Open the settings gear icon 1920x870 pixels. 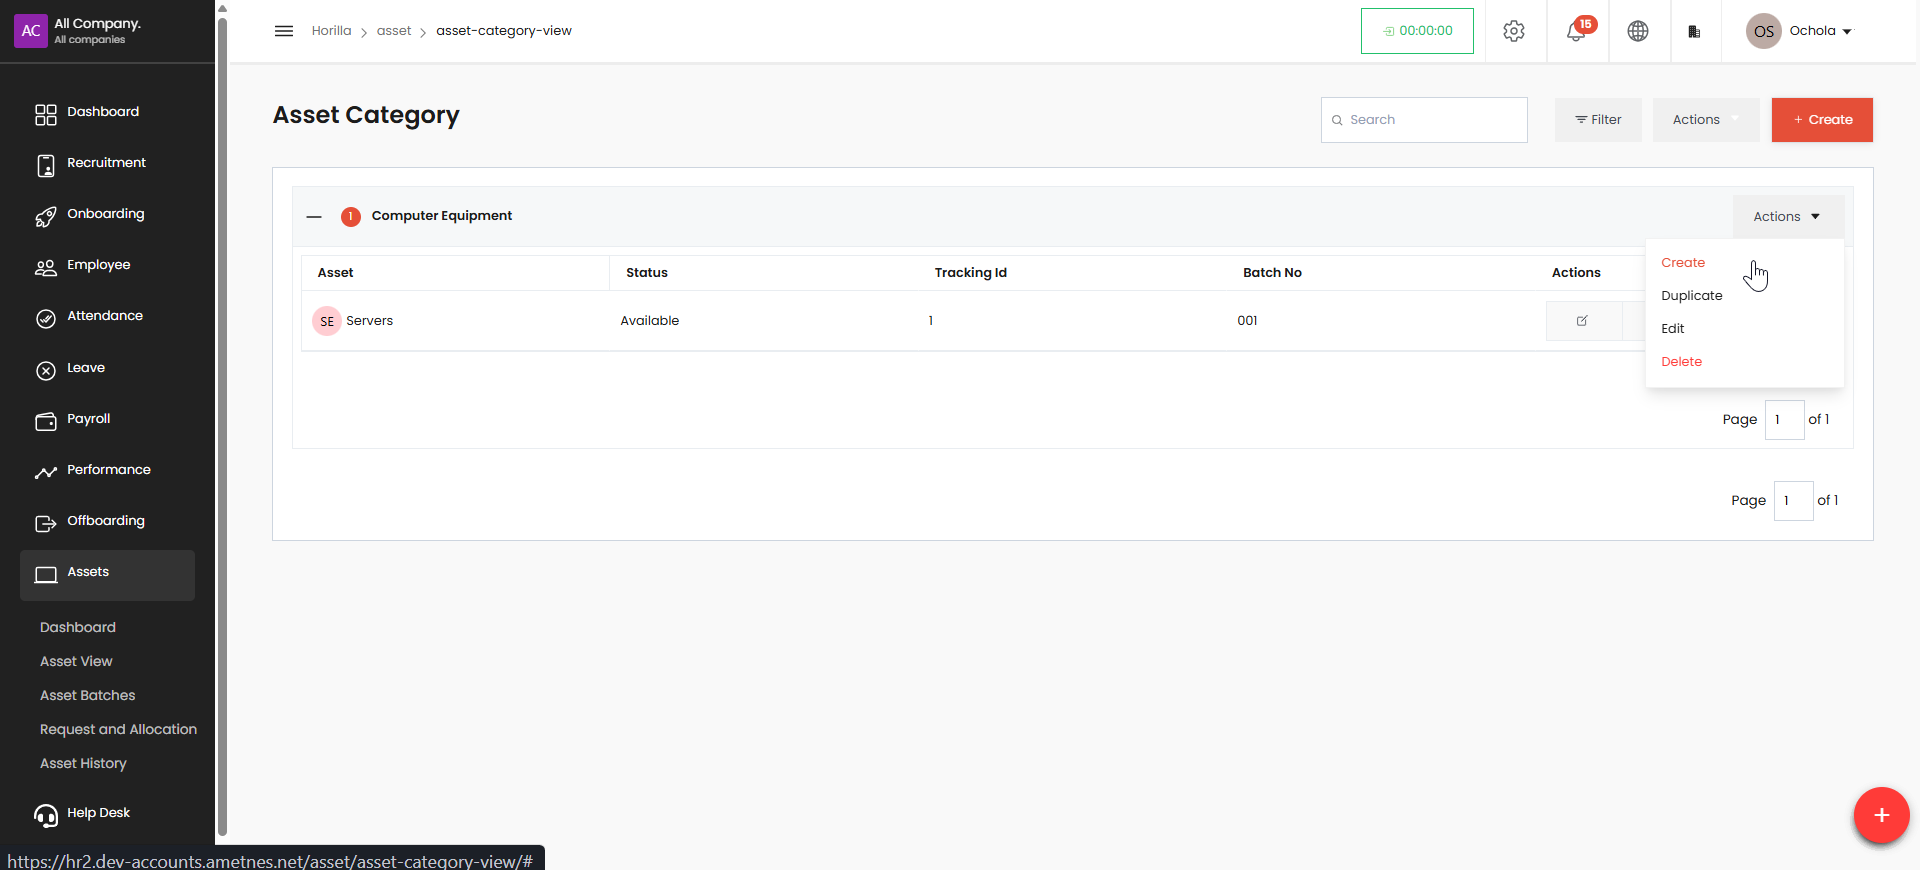[1514, 31]
